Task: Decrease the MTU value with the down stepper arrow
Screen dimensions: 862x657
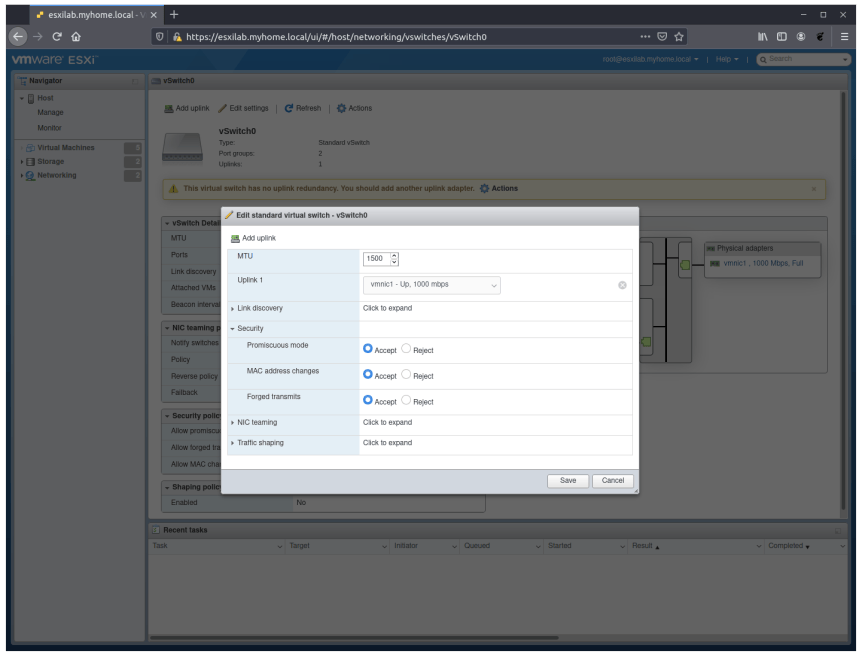Action: 394,262
